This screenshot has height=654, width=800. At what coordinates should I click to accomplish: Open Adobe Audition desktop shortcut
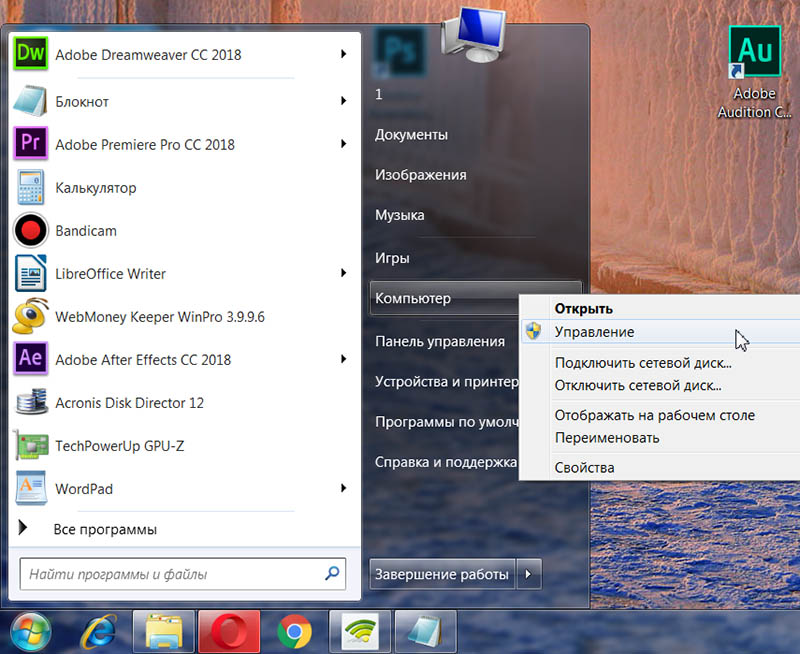[x=755, y=72]
